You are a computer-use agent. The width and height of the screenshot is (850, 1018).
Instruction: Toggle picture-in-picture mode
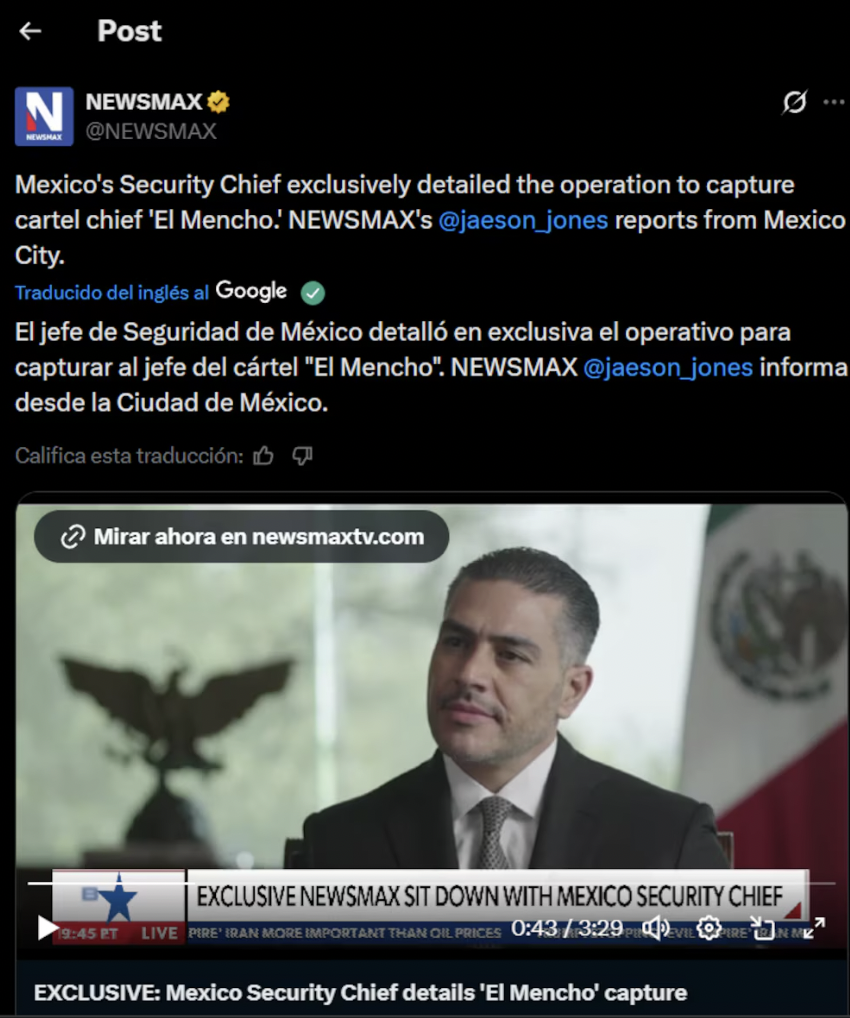(x=762, y=928)
